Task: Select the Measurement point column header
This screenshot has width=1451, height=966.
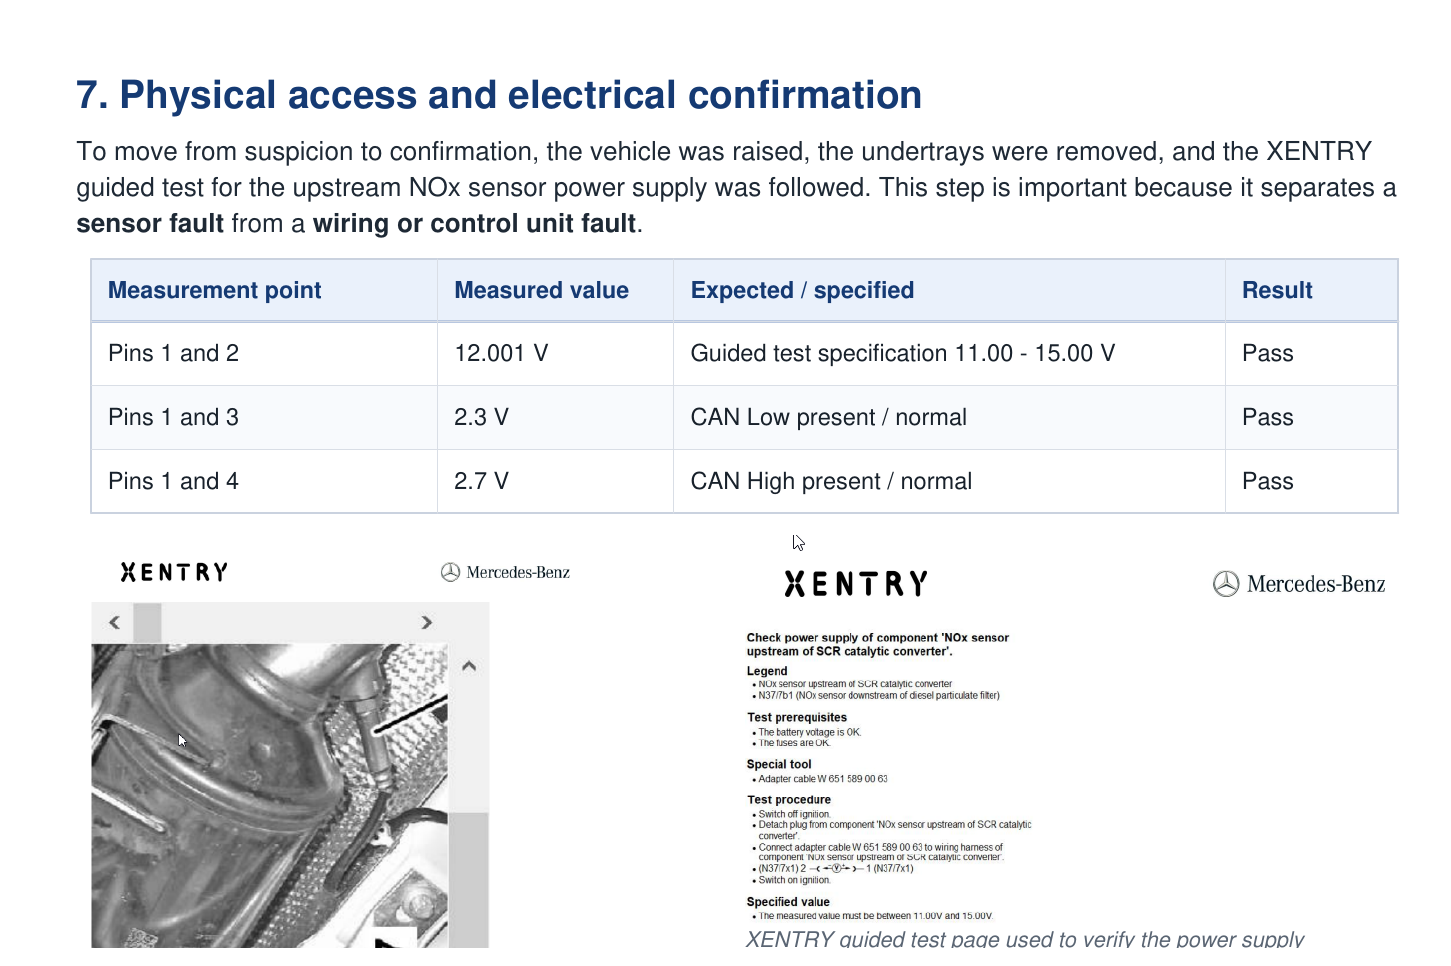Action: coord(214,290)
